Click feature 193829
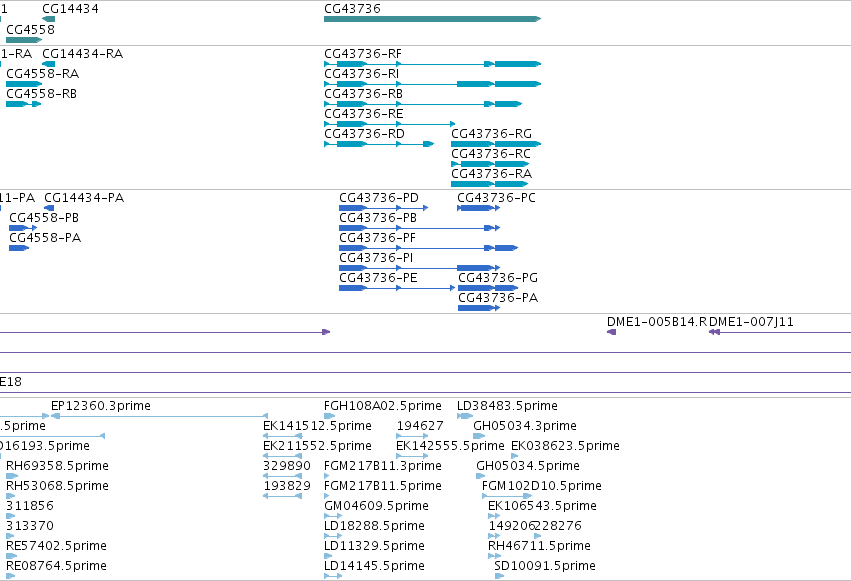 pos(283,496)
